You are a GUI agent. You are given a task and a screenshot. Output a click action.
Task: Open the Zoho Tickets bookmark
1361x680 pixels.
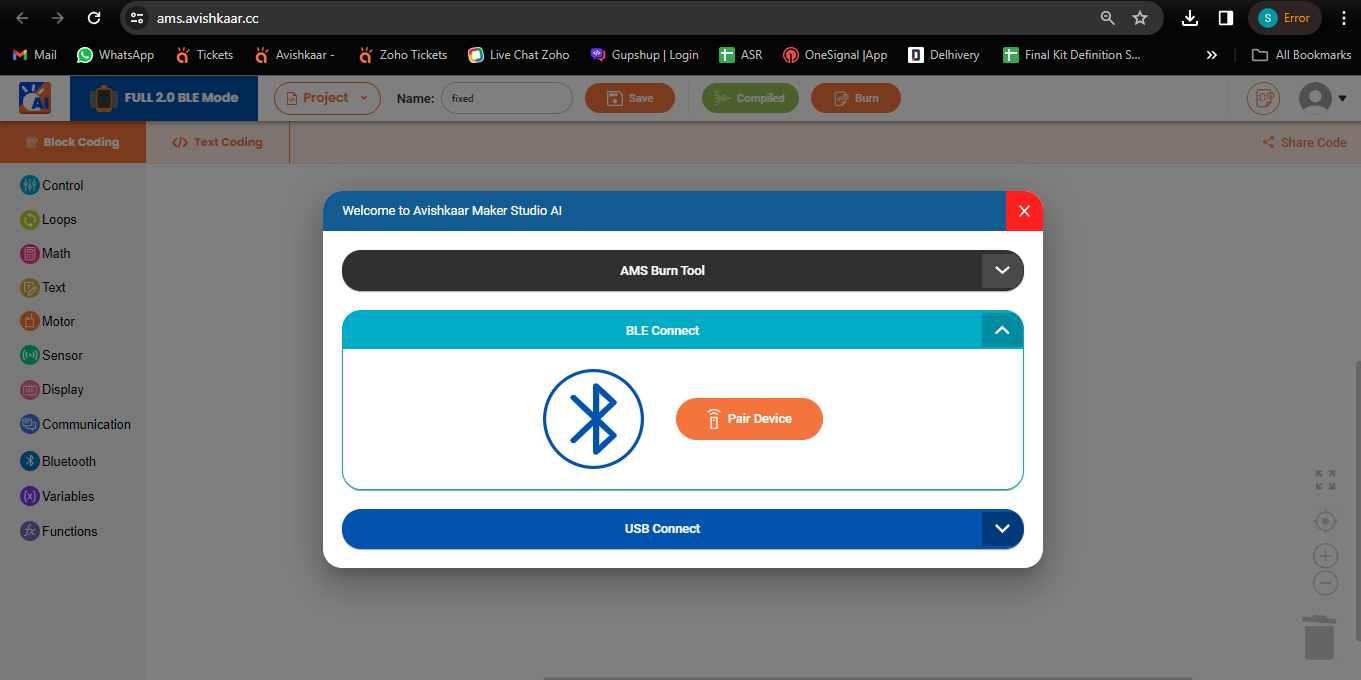click(x=403, y=55)
